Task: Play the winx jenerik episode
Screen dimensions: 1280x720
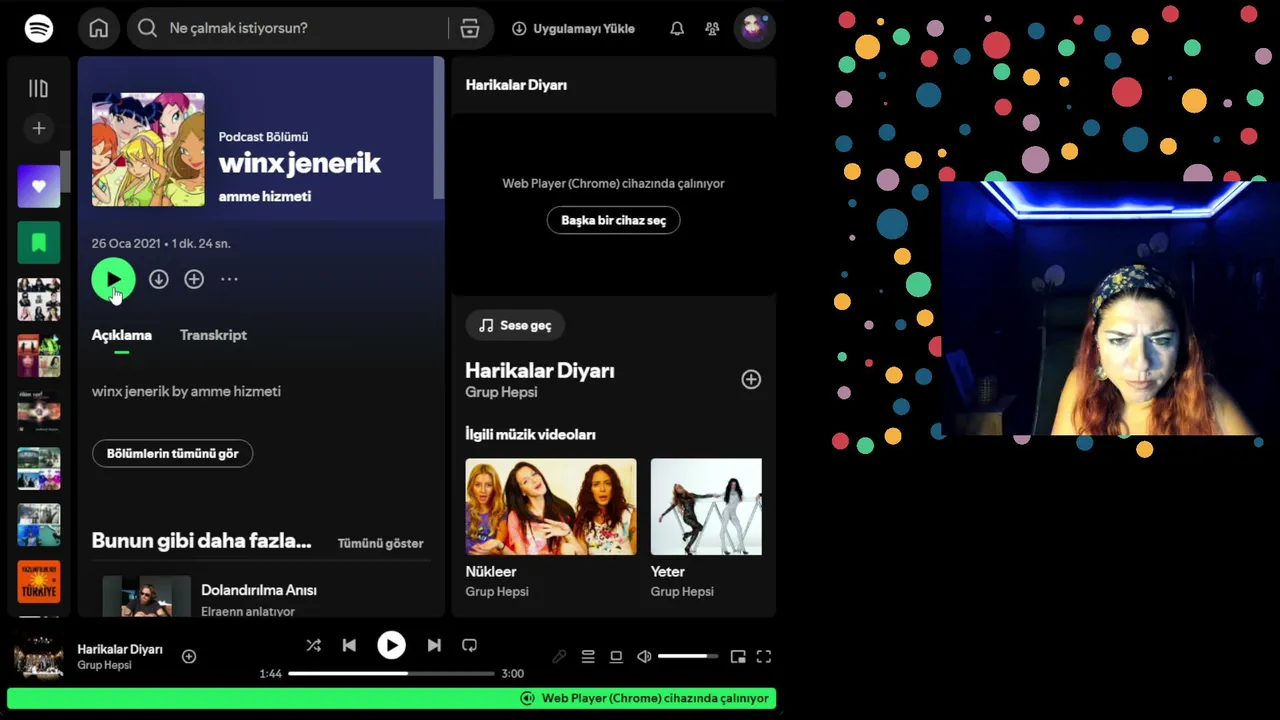Action: pyautogui.click(x=113, y=279)
